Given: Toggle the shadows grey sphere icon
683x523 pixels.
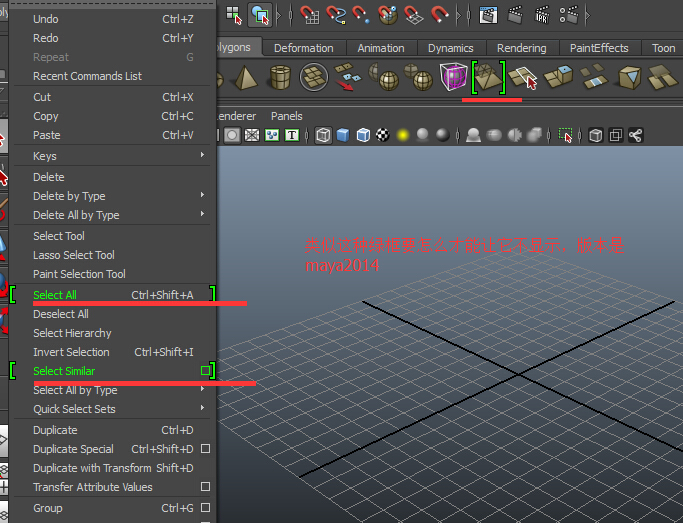Looking at the screenshot, I should pos(423,135).
